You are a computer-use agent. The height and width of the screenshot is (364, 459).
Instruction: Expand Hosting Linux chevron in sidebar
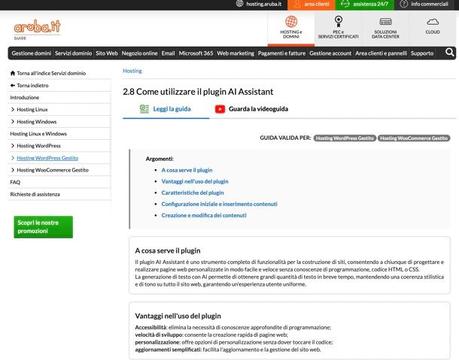coord(13,109)
